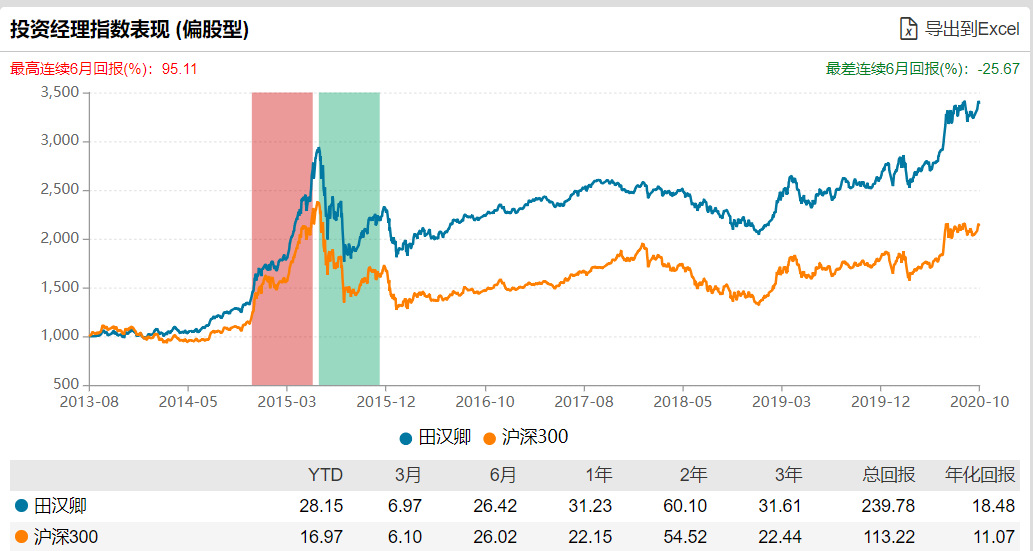
Task: Click the 田汉卿 name in the table
Action: [x=54, y=506]
